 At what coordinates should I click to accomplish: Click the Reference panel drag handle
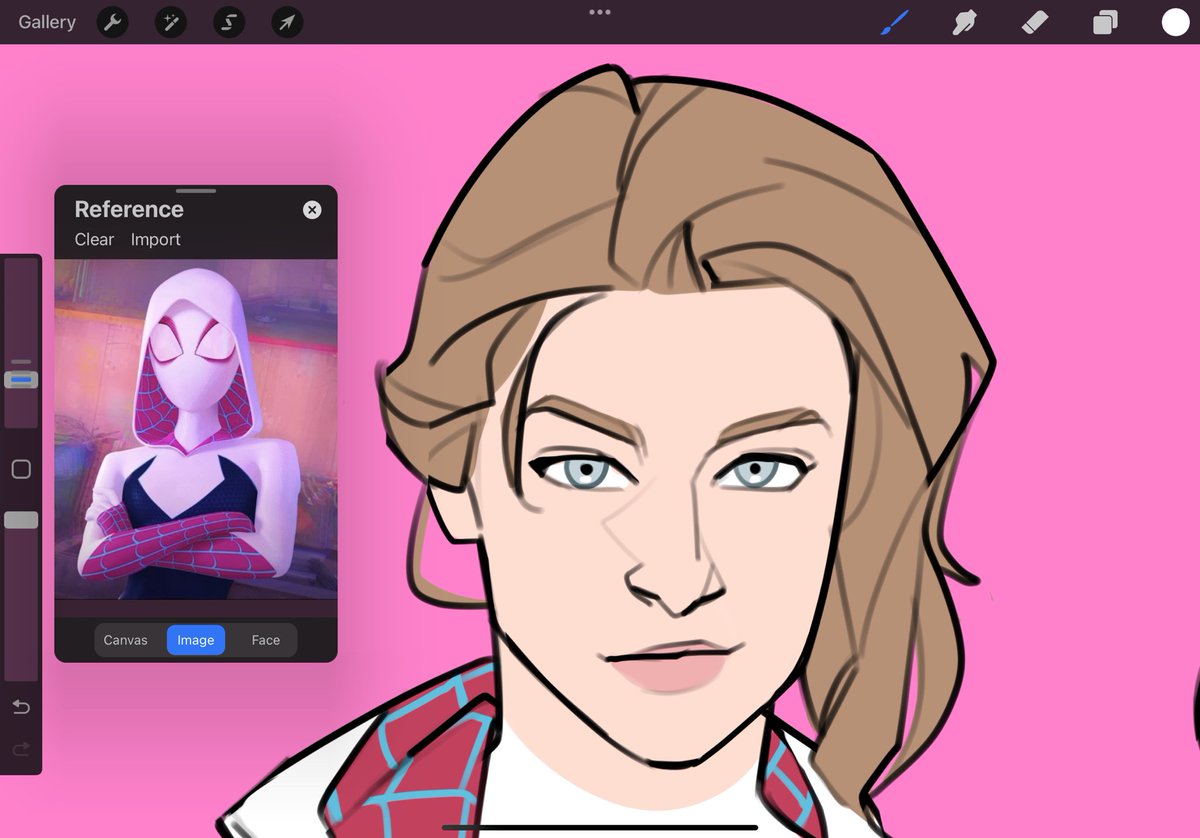(x=196, y=190)
